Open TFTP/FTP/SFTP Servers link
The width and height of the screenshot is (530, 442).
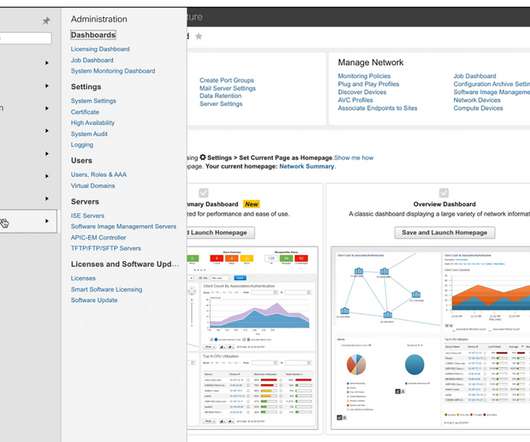pos(106,248)
